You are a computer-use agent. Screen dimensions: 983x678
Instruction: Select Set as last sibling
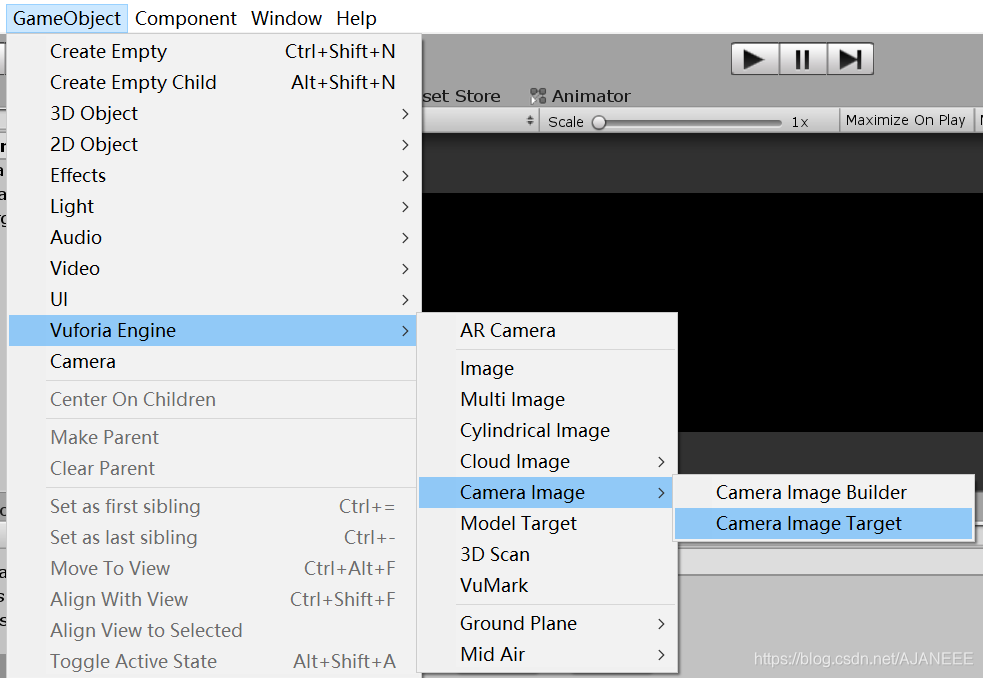(213, 538)
